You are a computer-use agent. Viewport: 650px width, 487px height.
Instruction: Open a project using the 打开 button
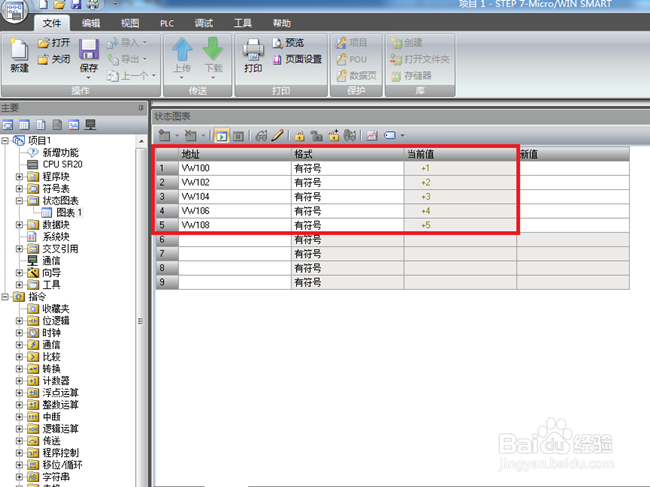(x=54, y=43)
